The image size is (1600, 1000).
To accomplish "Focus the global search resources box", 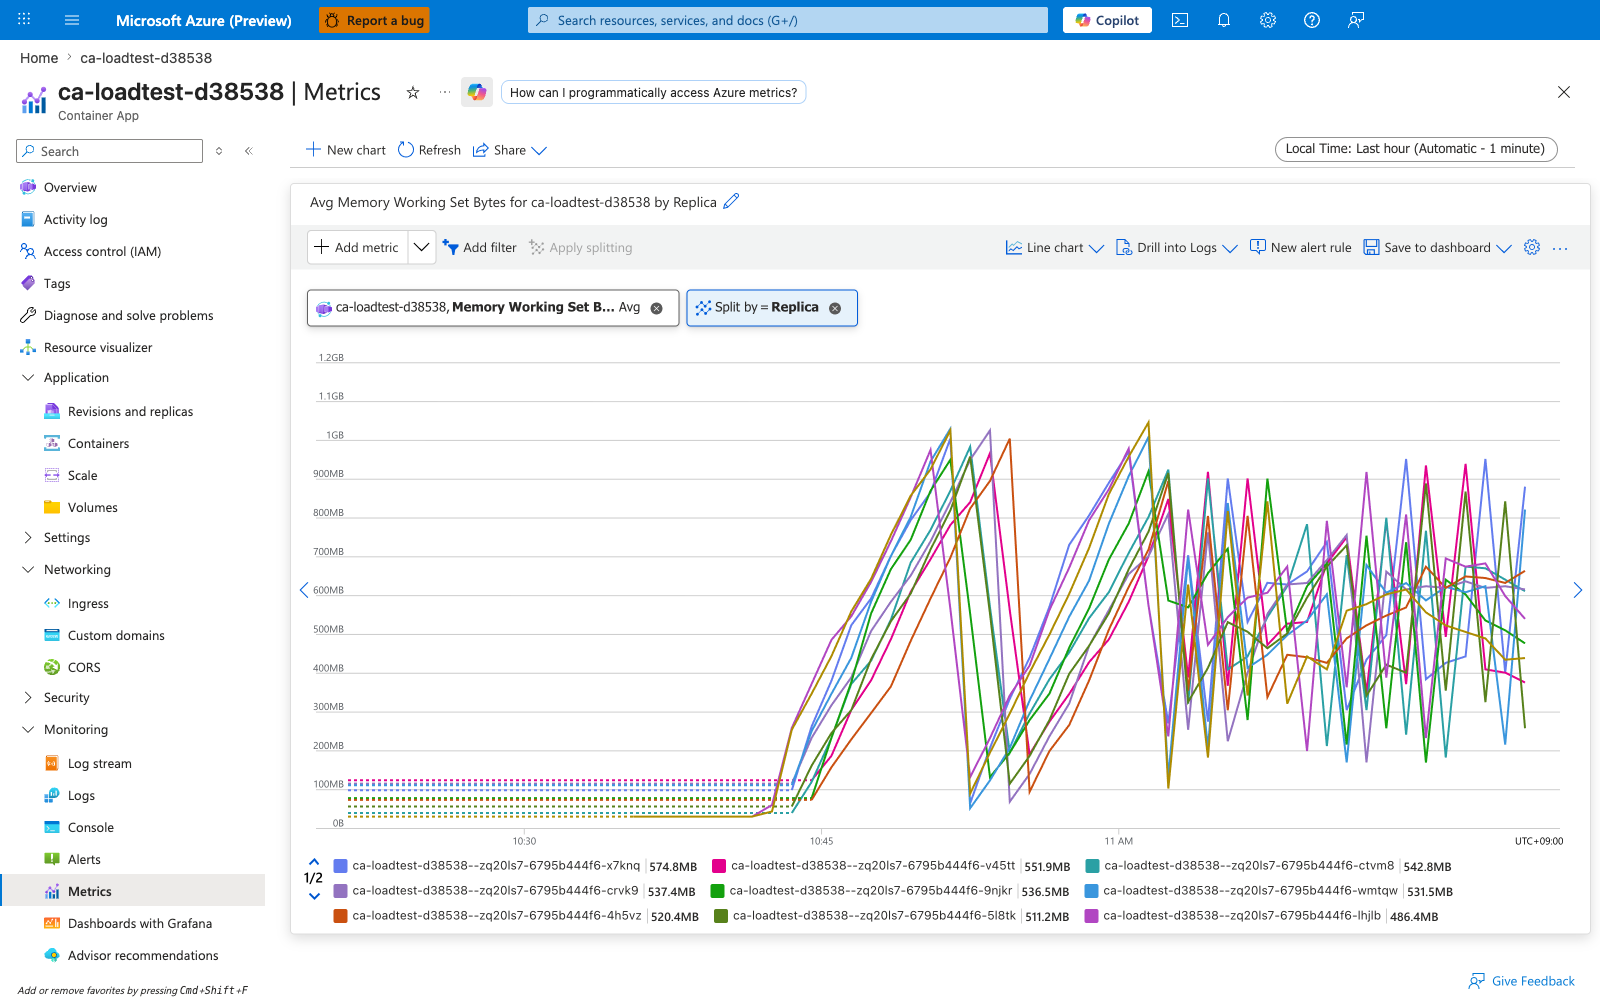I will tap(788, 20).
